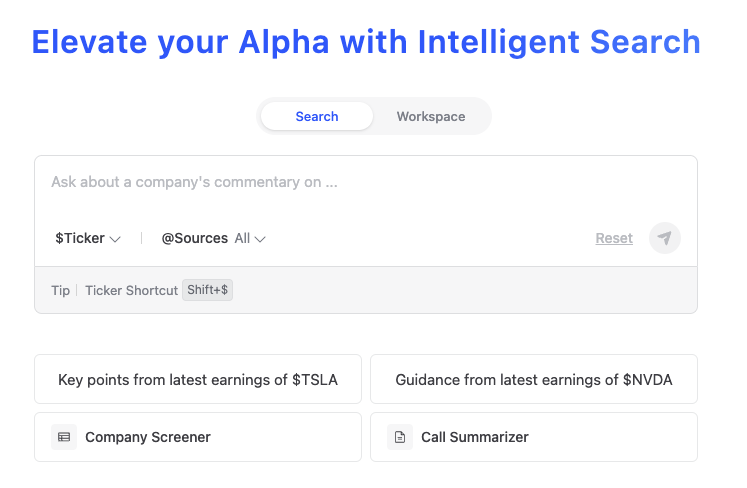Image resolution: width=747 pixels, height=488 pixels.
Task: Switch to the Workspace tab
Action: [x=431, y=116]
